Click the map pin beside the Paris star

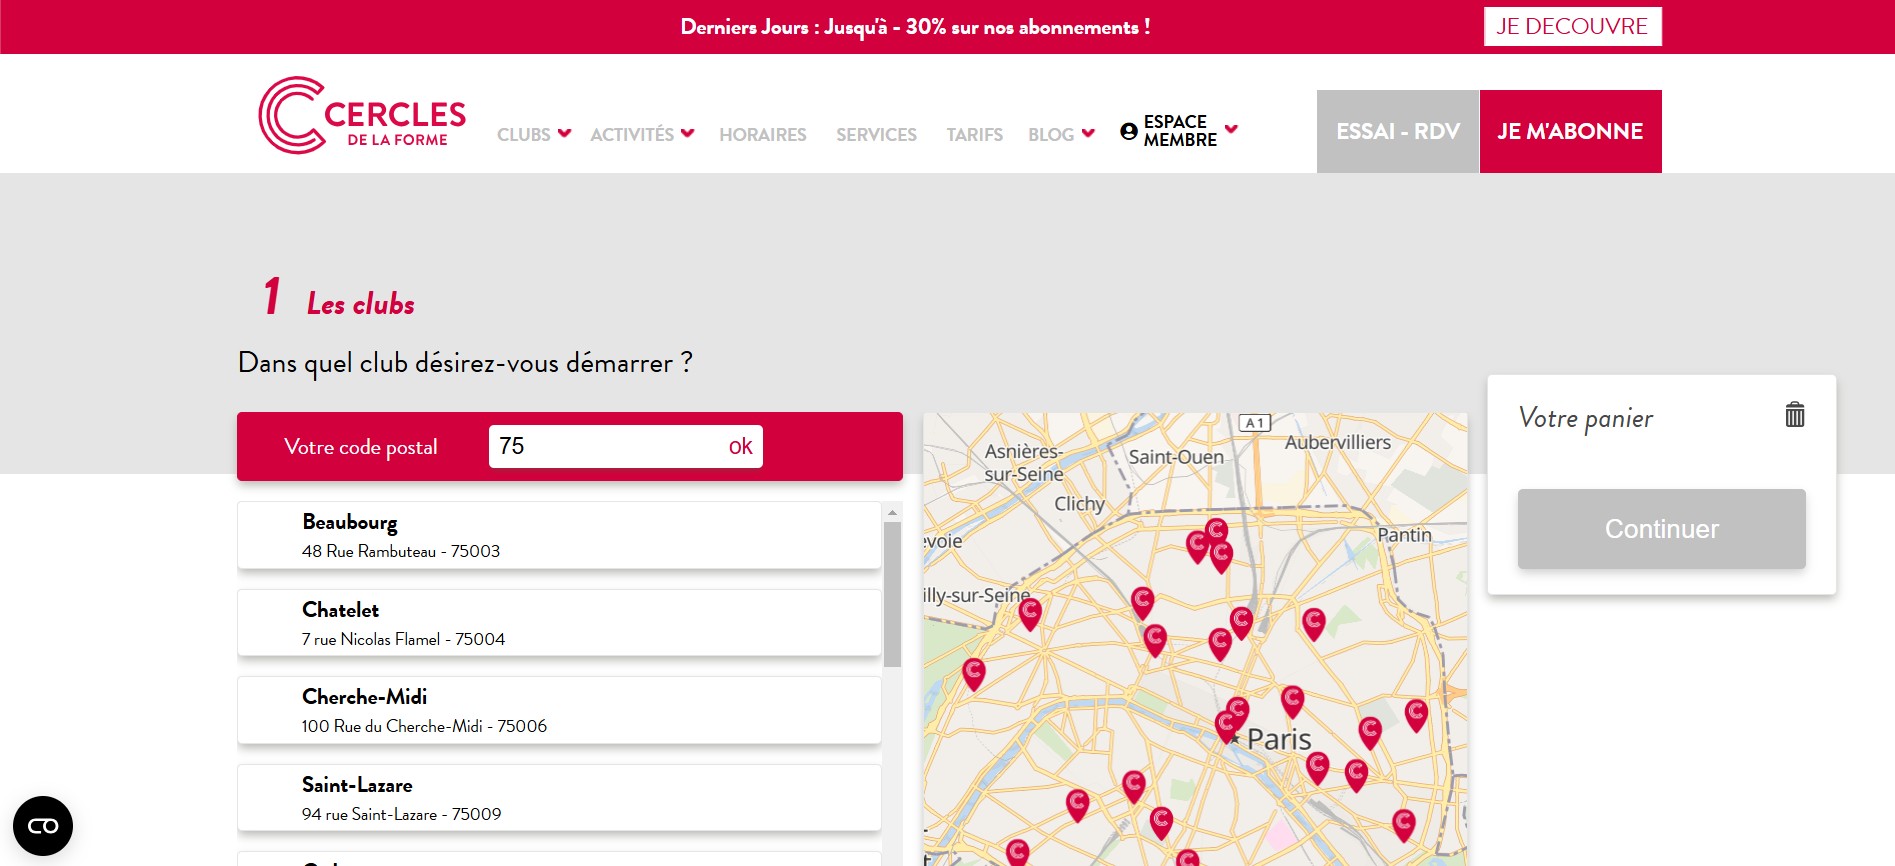[x=1227, y=725]
